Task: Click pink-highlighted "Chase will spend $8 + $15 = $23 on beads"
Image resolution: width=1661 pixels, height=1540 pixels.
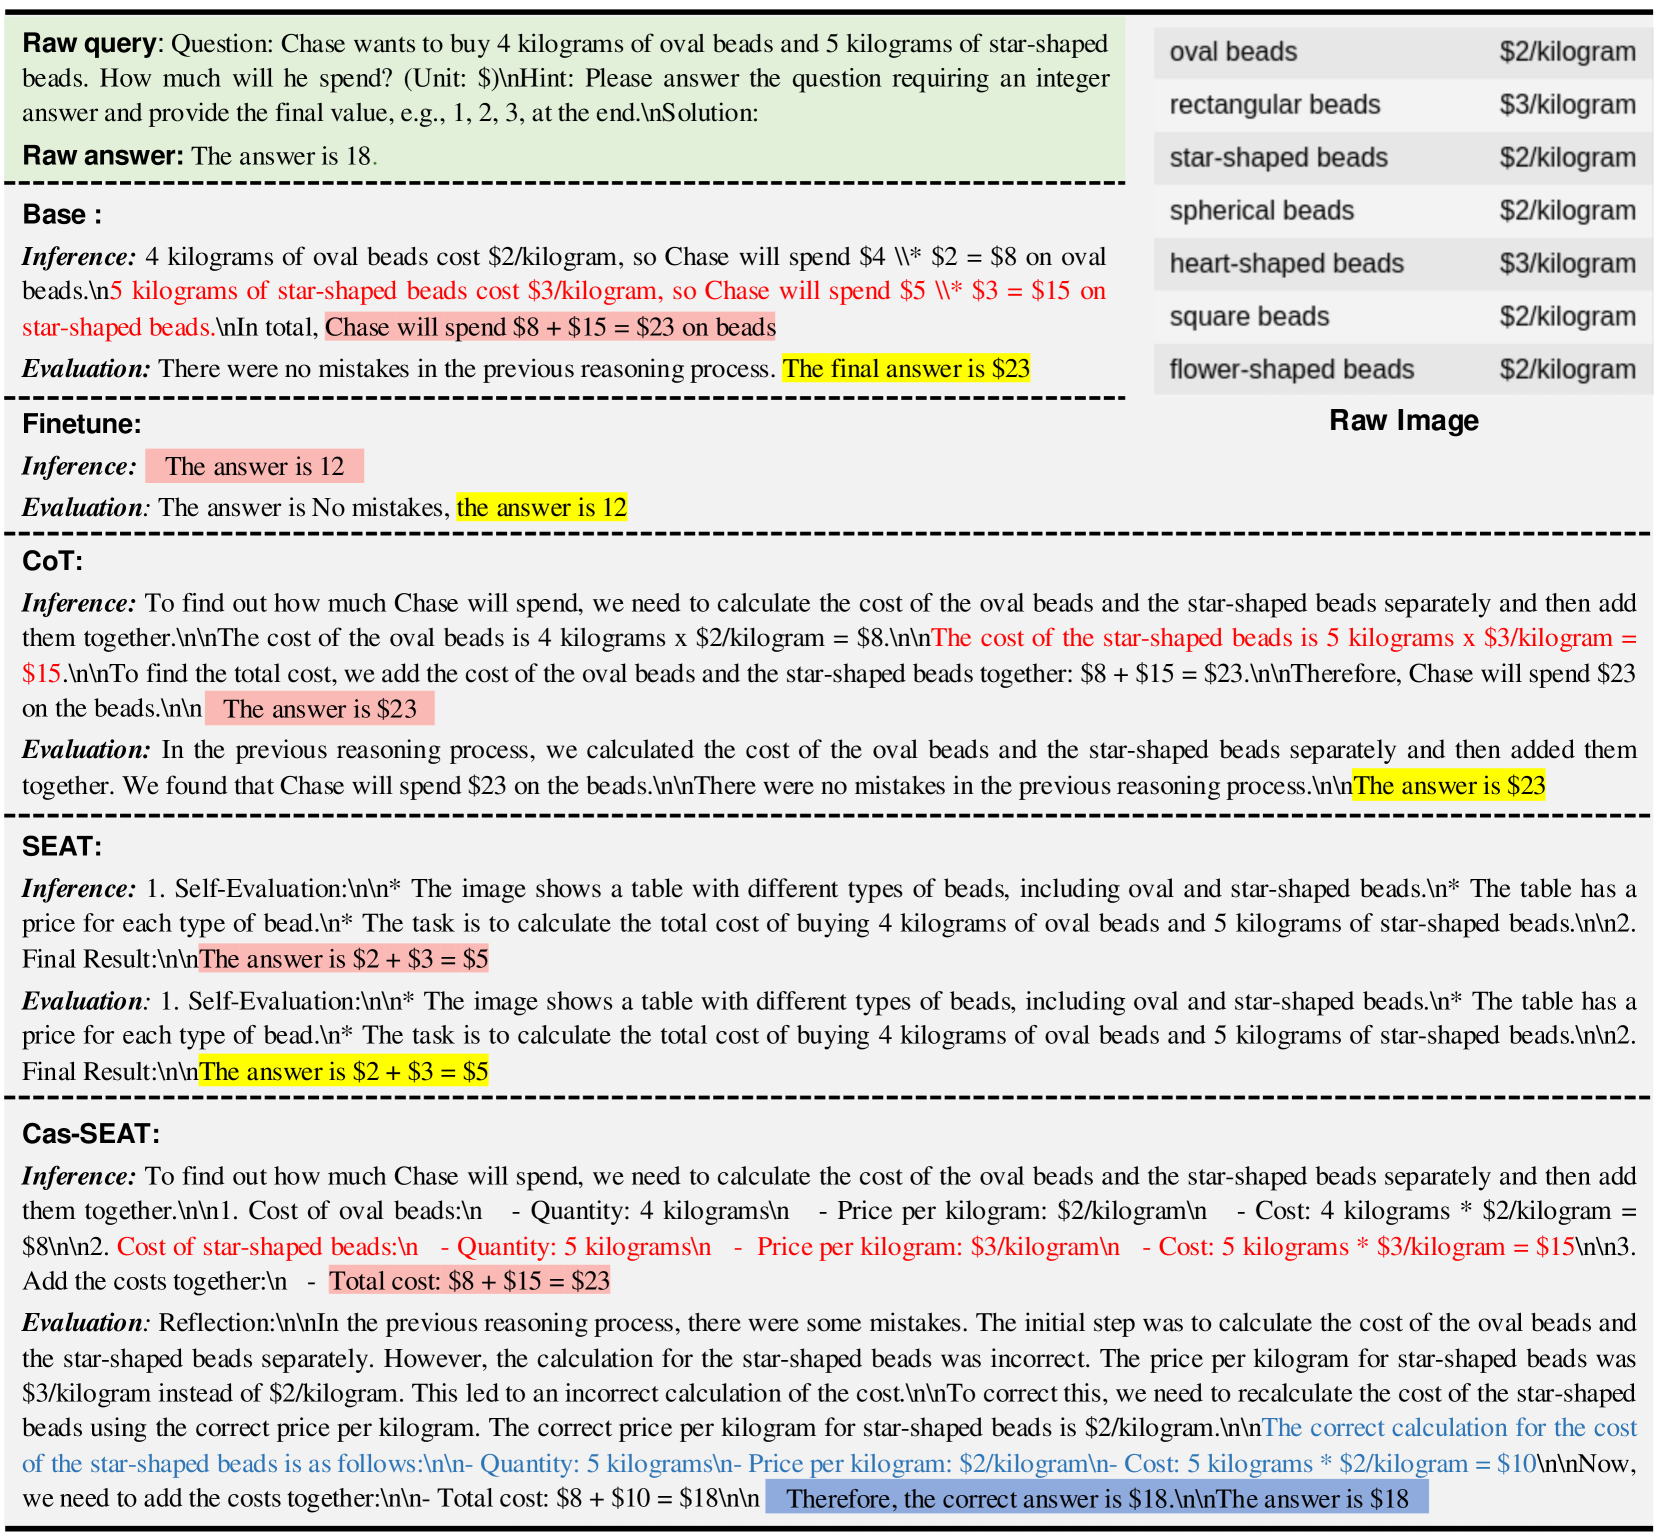Action: [551, 327]
